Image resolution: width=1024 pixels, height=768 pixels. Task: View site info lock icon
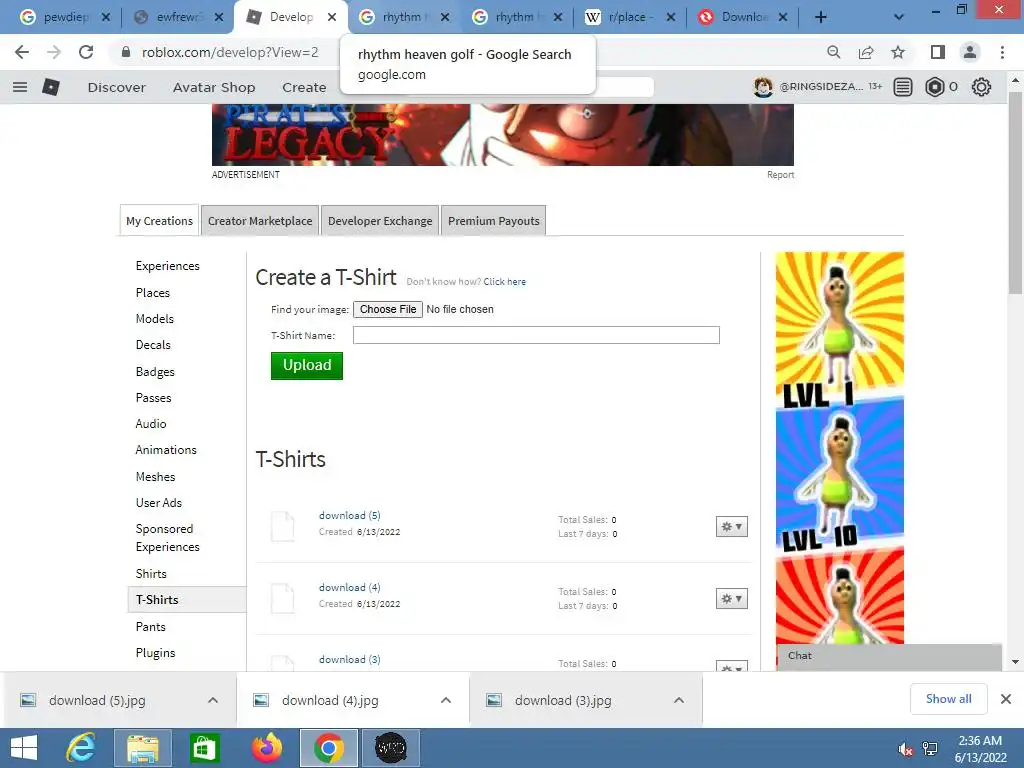point(126,52)
